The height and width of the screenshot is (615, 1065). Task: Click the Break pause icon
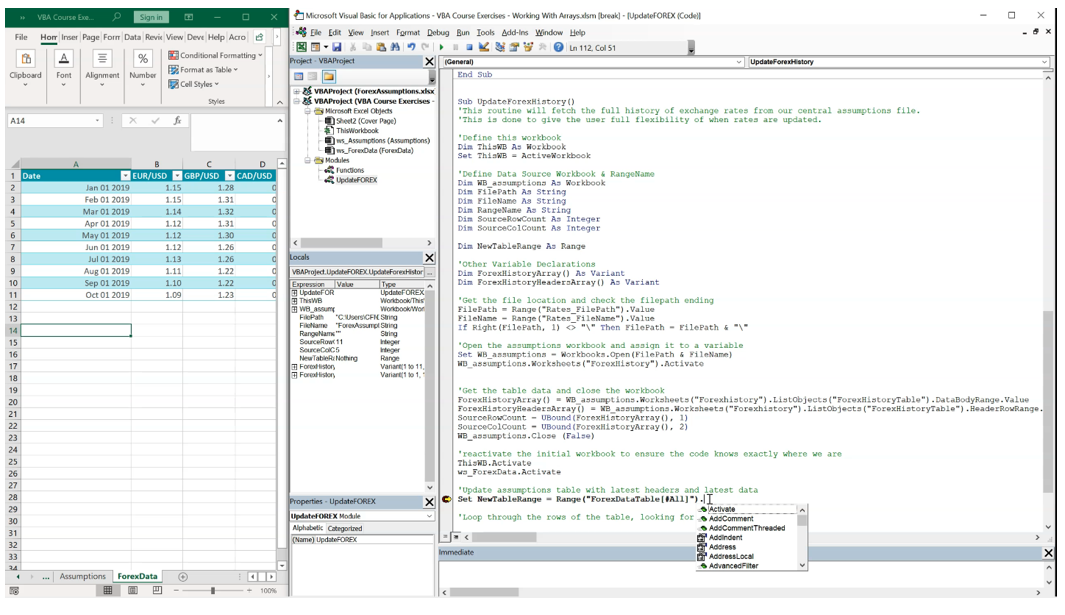[455, 48]
